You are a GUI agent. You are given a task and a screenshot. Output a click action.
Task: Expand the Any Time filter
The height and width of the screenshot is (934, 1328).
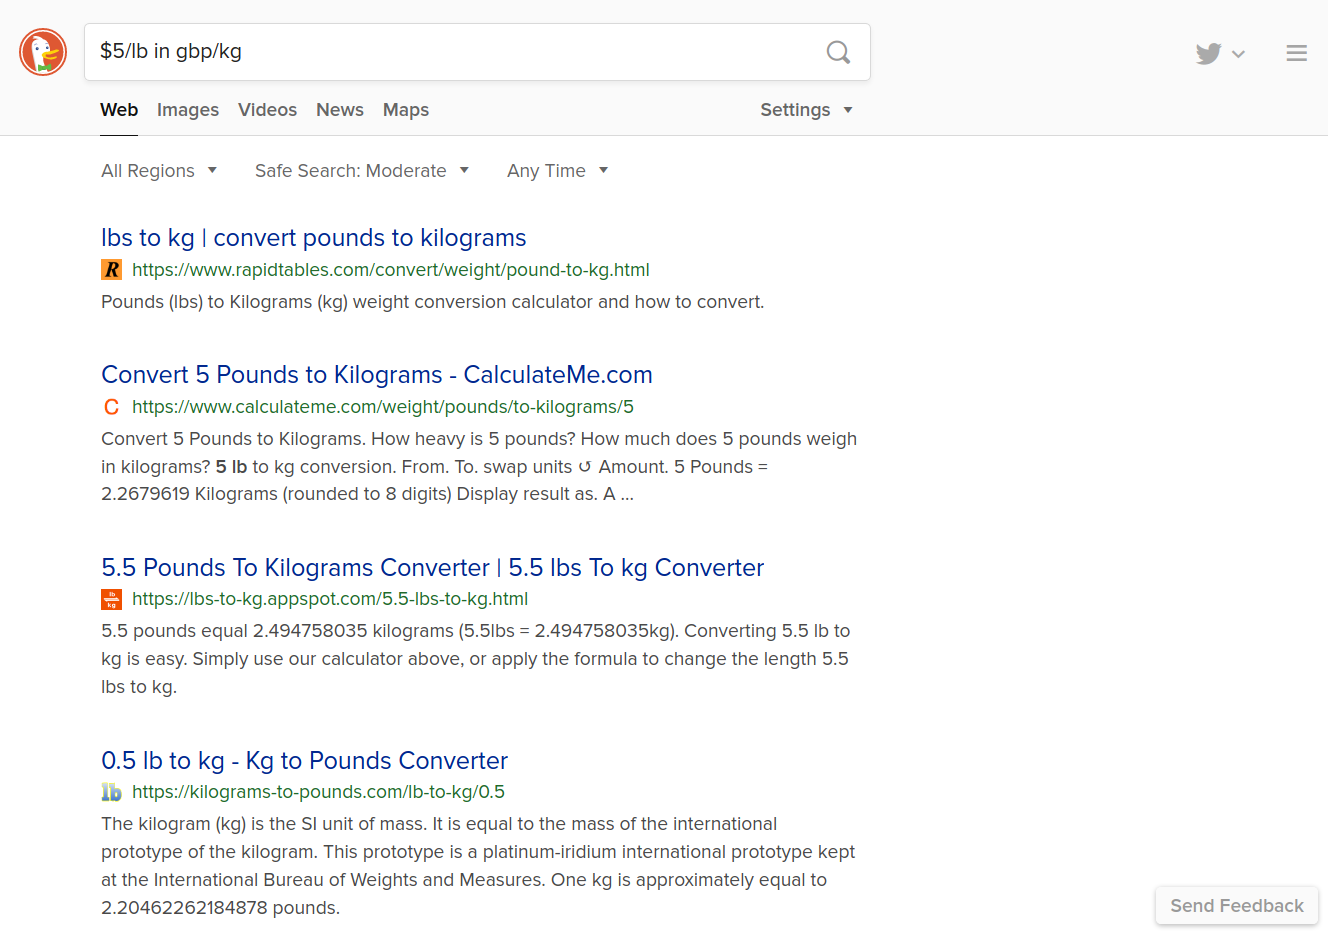click(557, 171)
